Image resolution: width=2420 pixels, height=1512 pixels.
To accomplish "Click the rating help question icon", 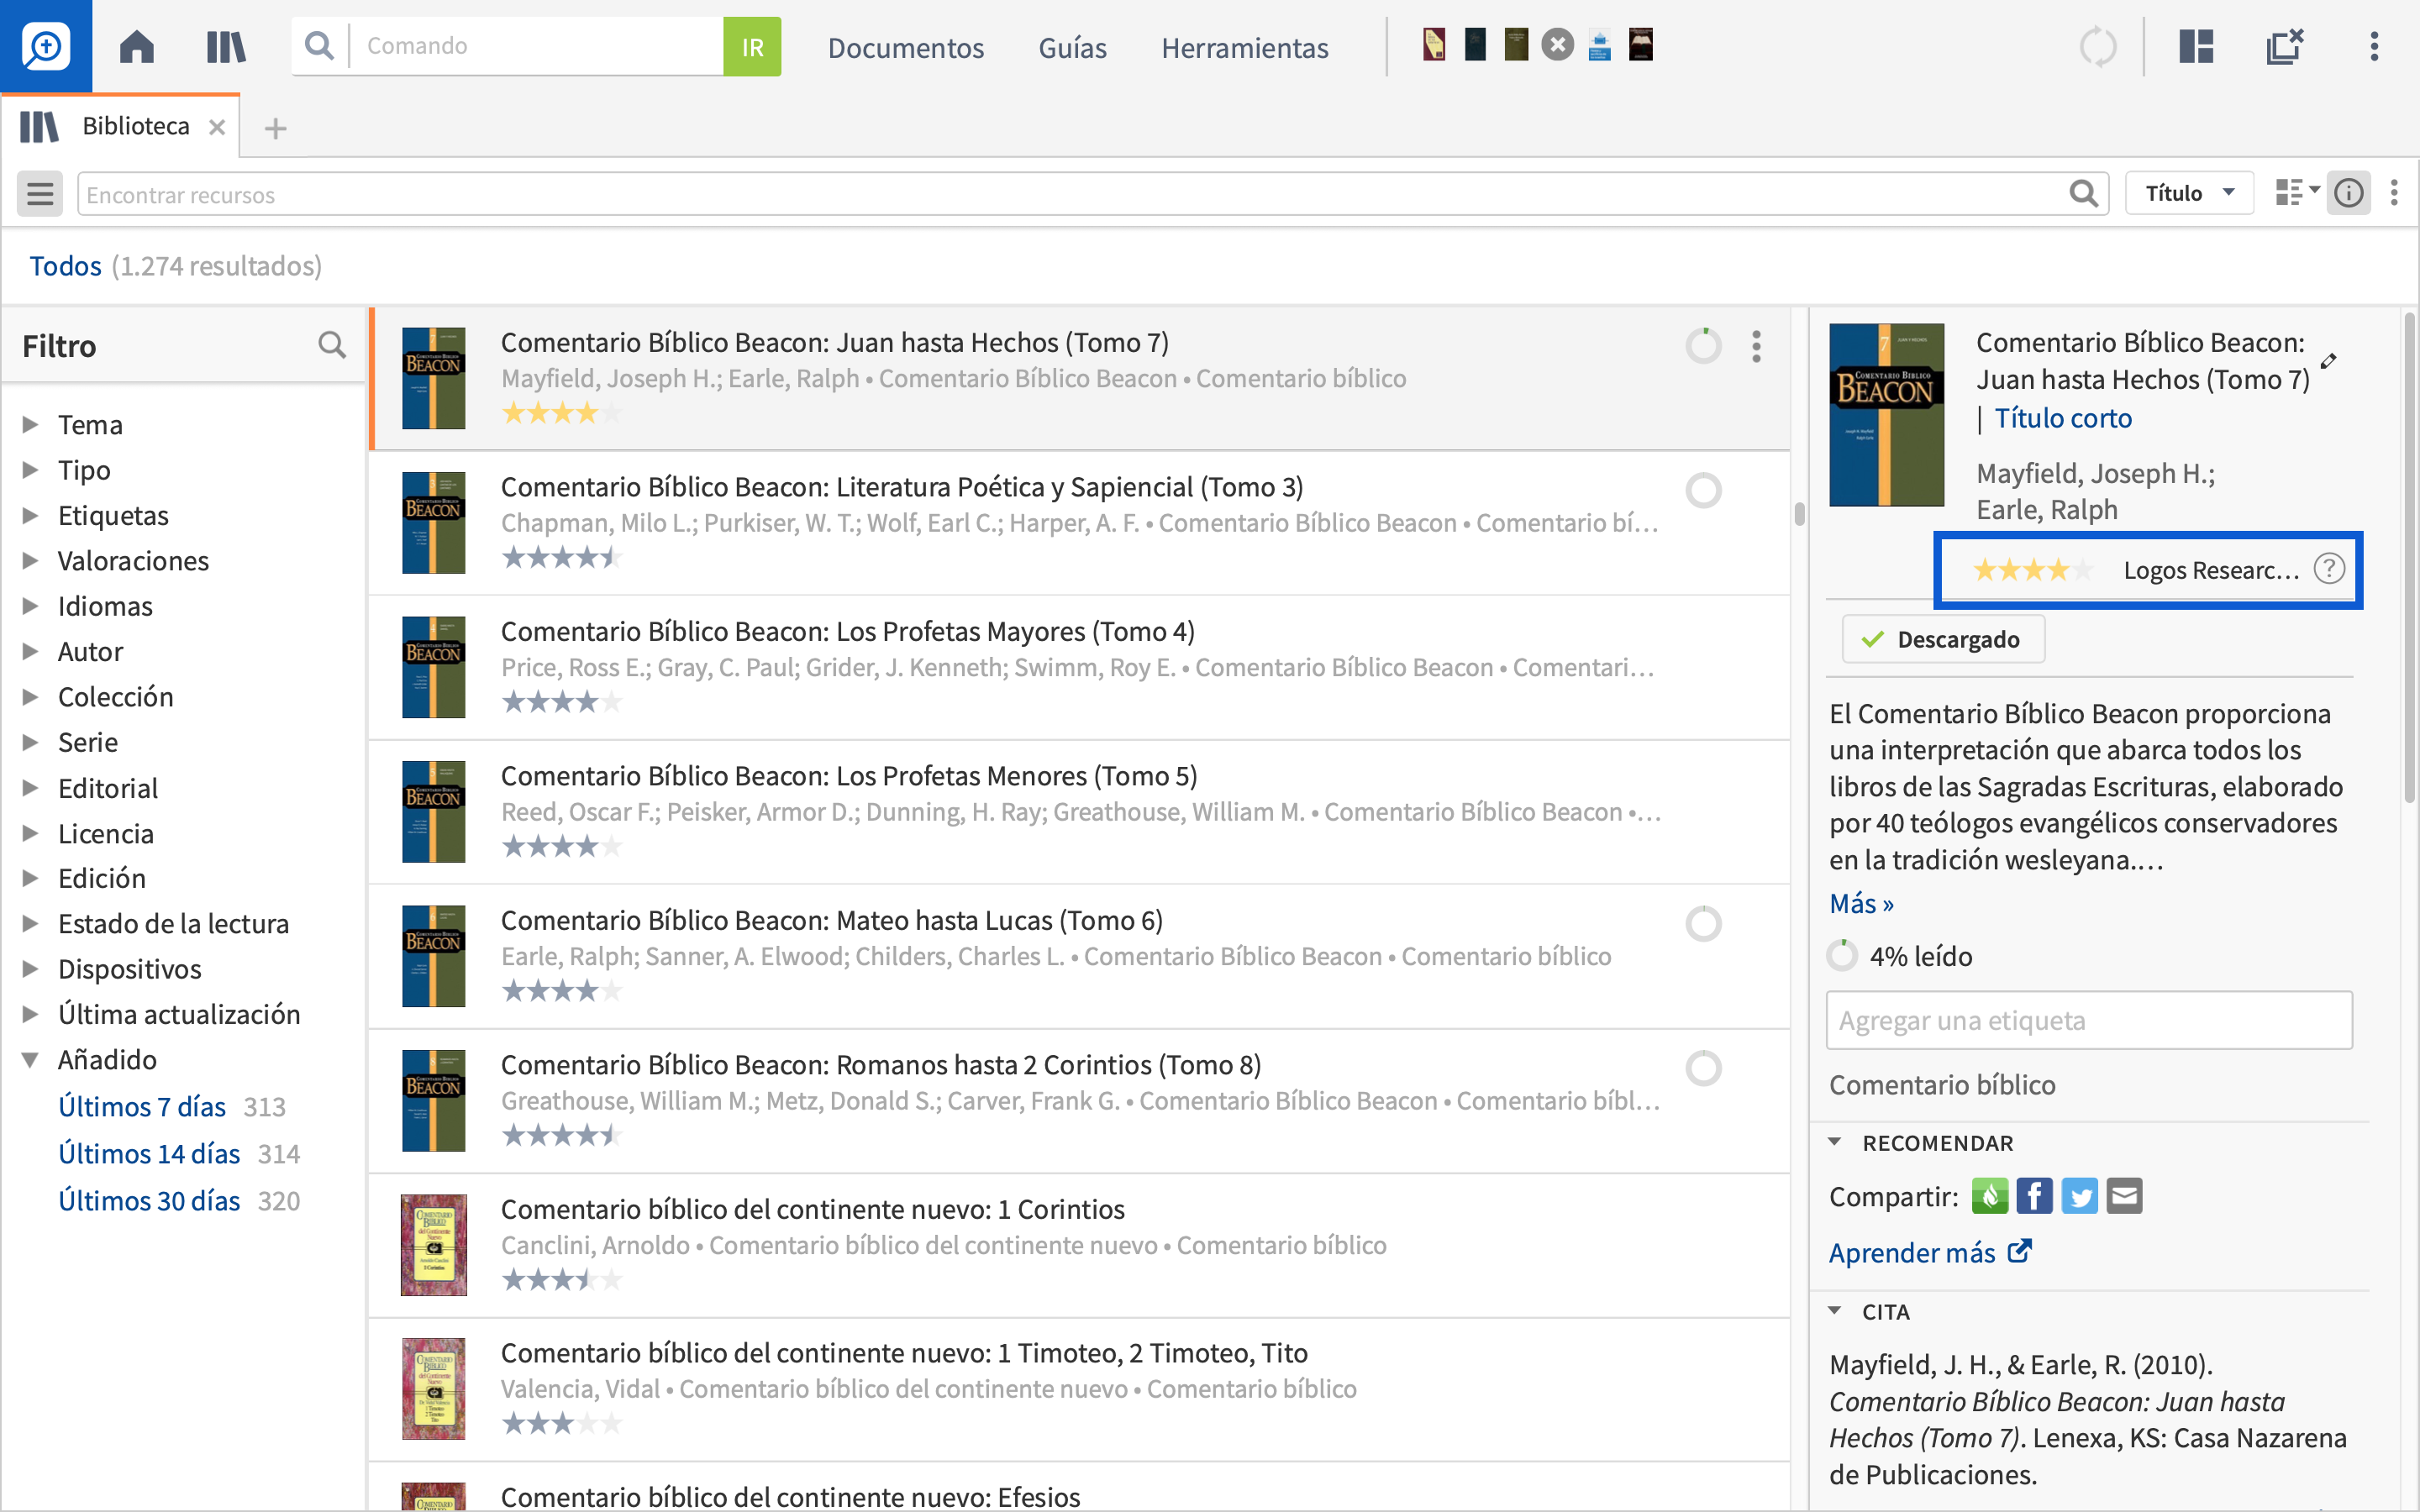I will pos(2329,569).
